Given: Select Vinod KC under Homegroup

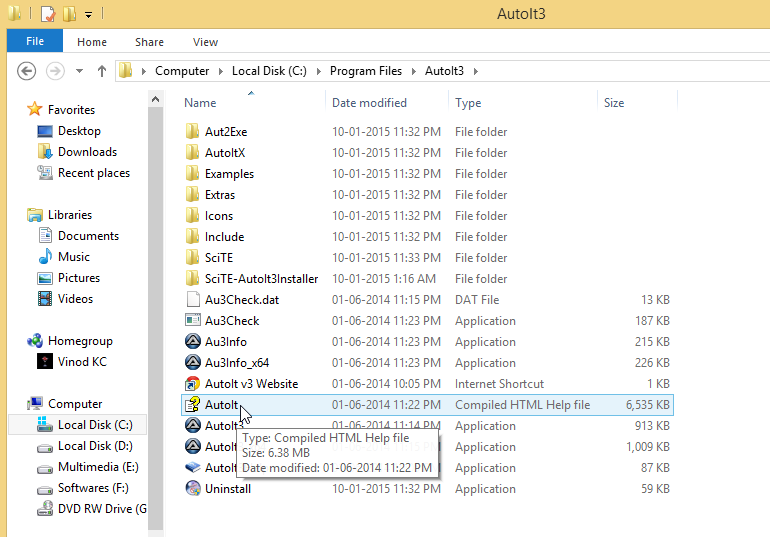Looking at the screenshot, I should [x=82, y=362].
